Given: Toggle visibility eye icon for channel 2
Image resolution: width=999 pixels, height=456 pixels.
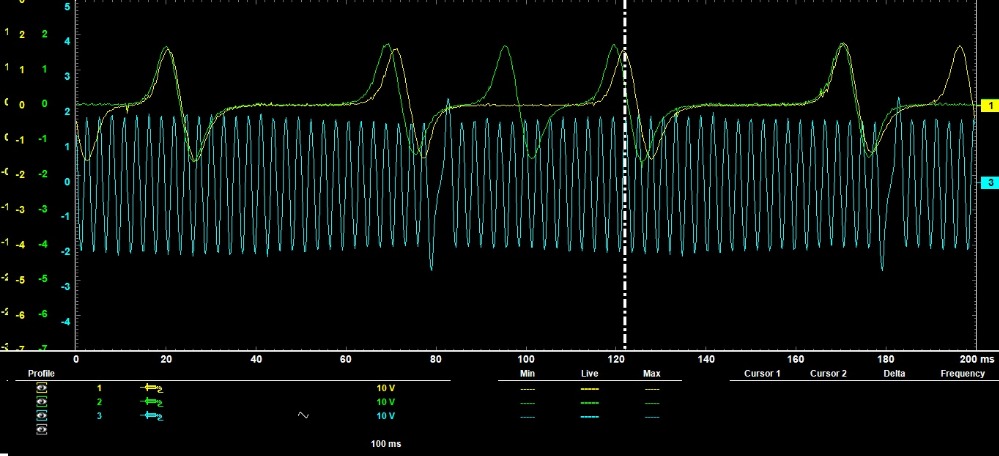Looking at the screenshot, I should (x=42, y=401).
